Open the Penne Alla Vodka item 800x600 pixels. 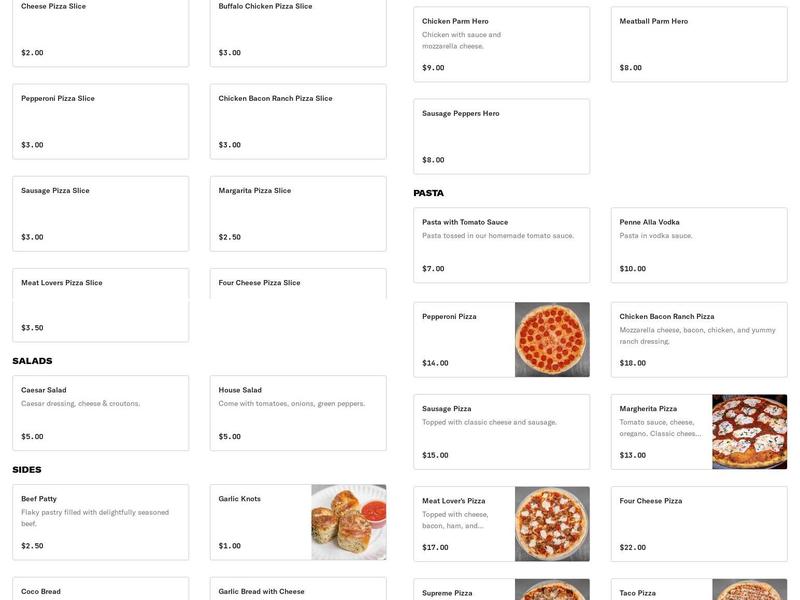click(698, 242)
